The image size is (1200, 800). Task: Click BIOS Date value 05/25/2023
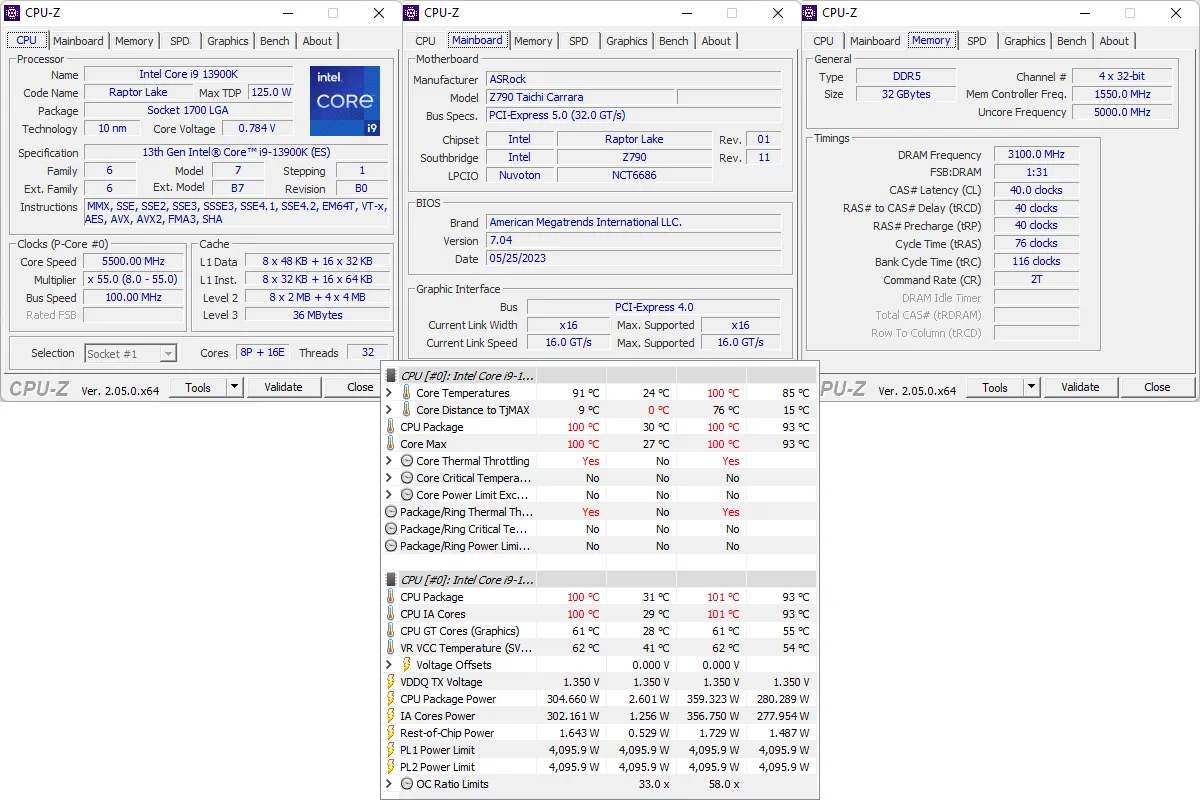click(633, 259)
